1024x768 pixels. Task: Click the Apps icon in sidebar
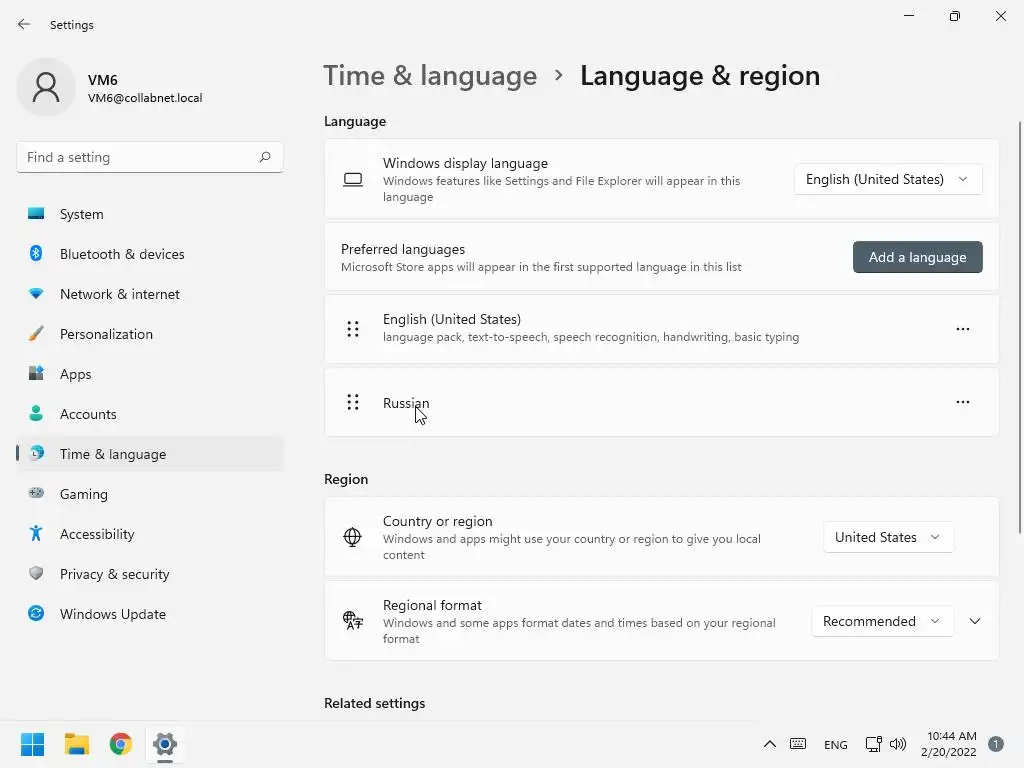coord(36,374)
